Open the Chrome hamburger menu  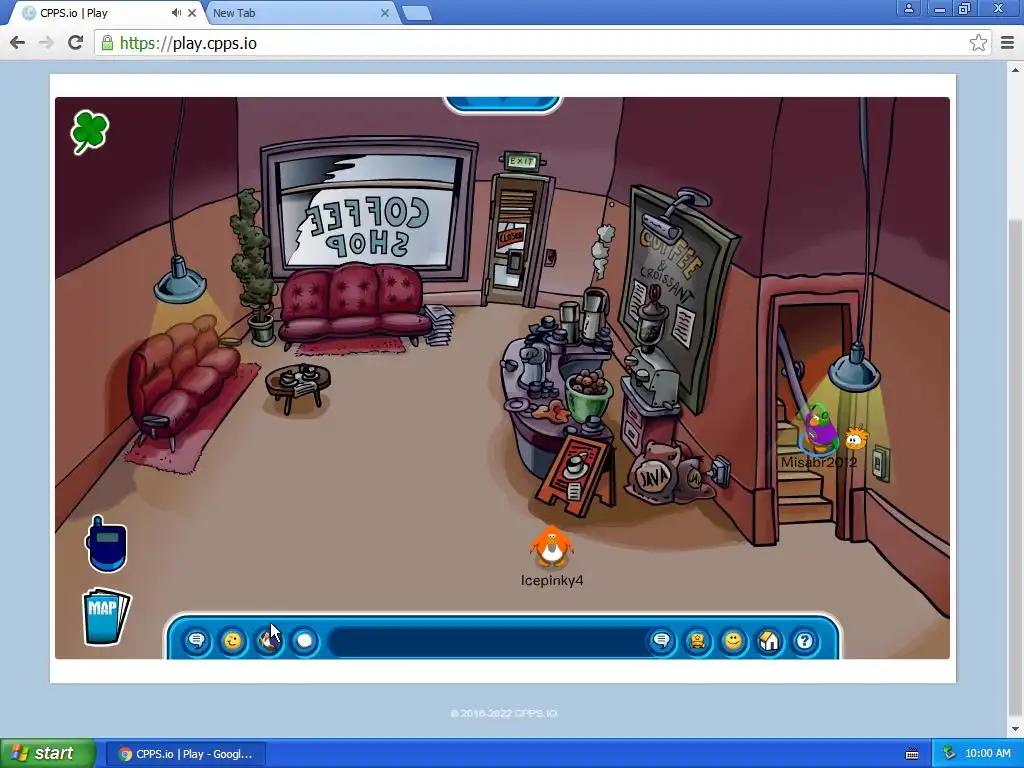pyautogui.click(x=1007, y=43)
